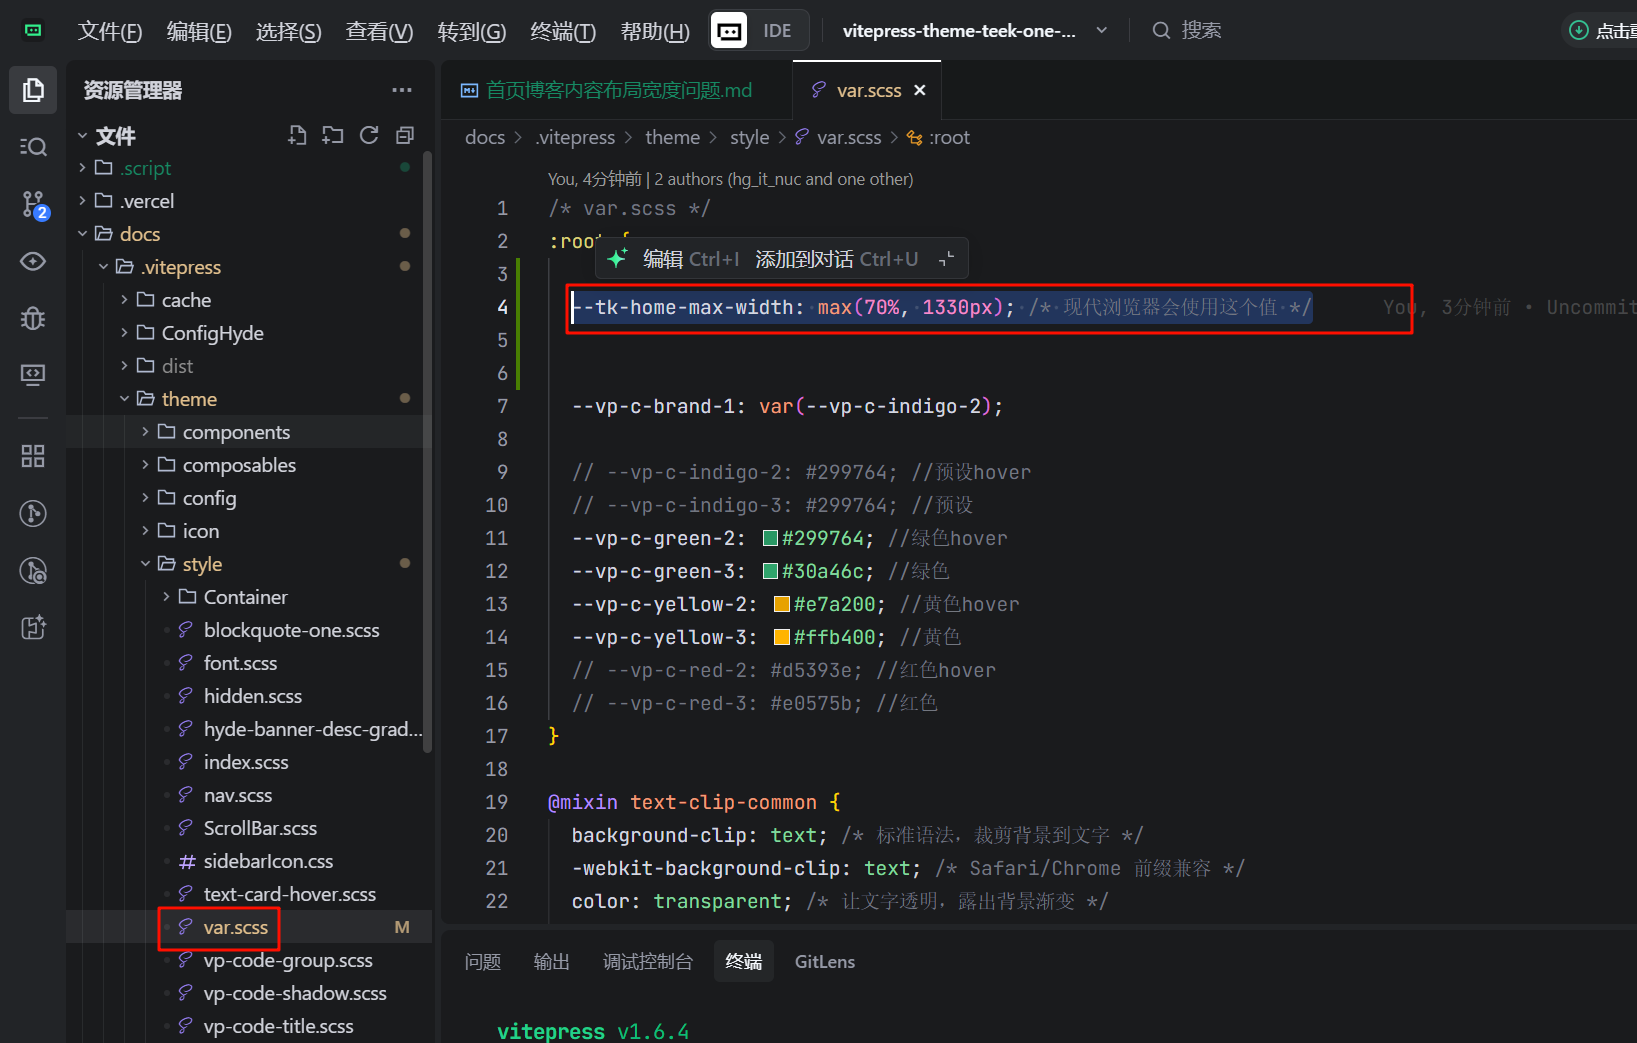Click the app logo icon at top left
Viewport: 1637px width, 1043px height.
33,31
